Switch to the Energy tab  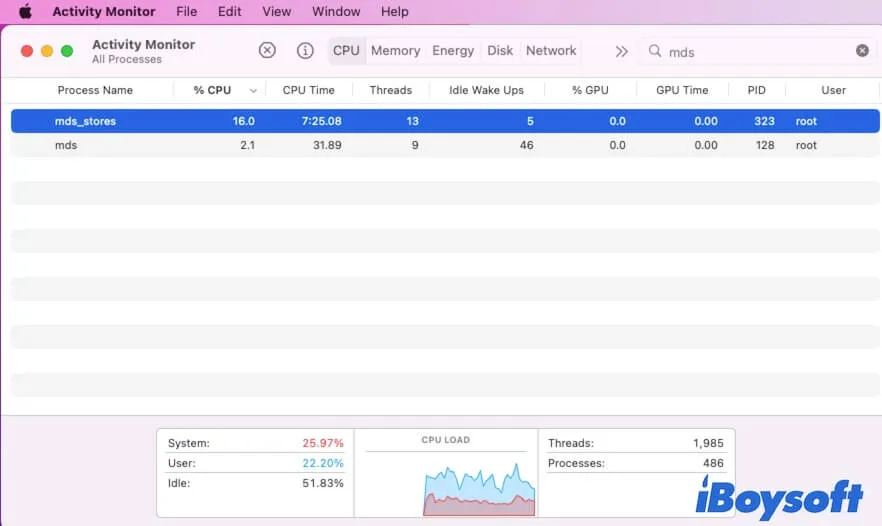453,51
